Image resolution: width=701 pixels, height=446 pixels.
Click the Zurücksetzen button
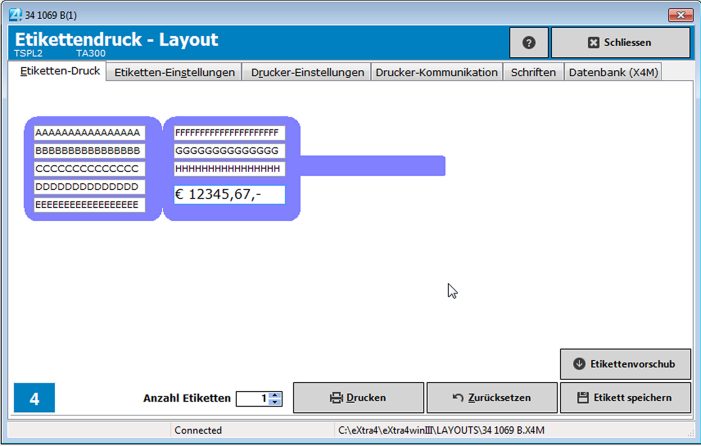point(492,397)
